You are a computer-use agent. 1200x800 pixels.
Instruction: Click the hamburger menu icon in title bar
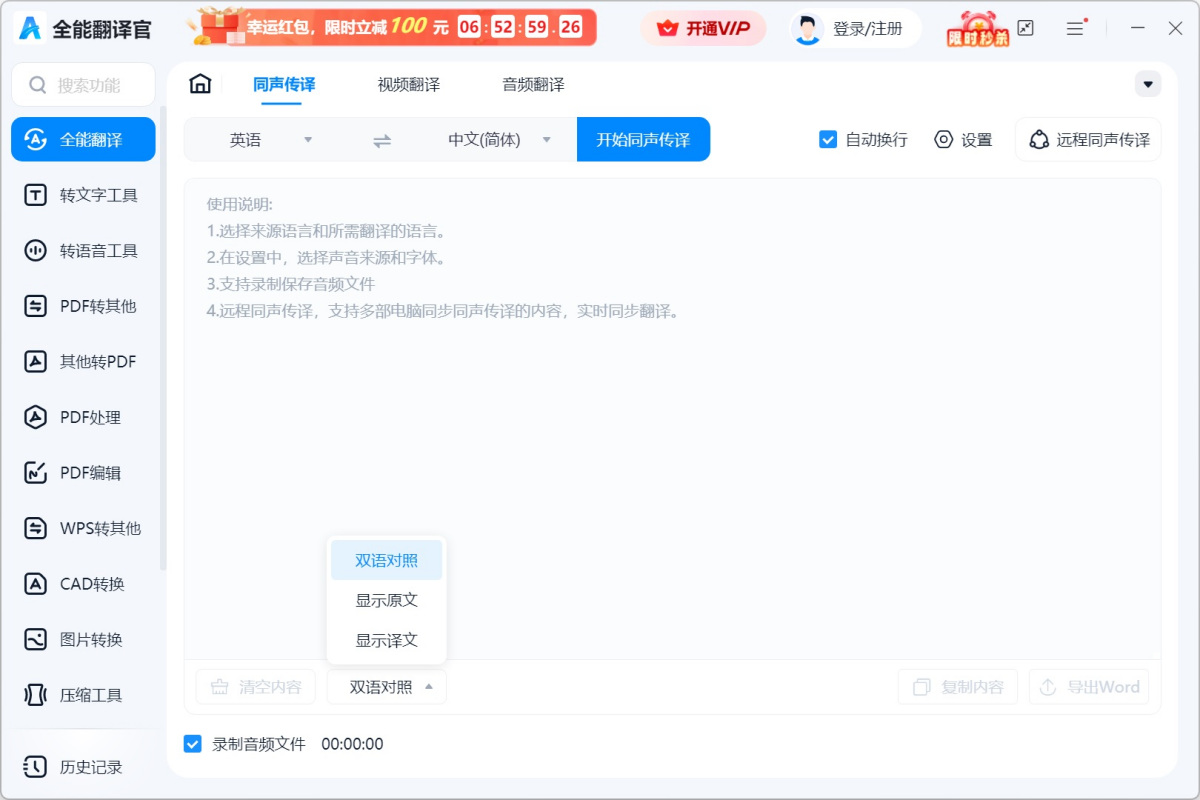point(1075,29)
